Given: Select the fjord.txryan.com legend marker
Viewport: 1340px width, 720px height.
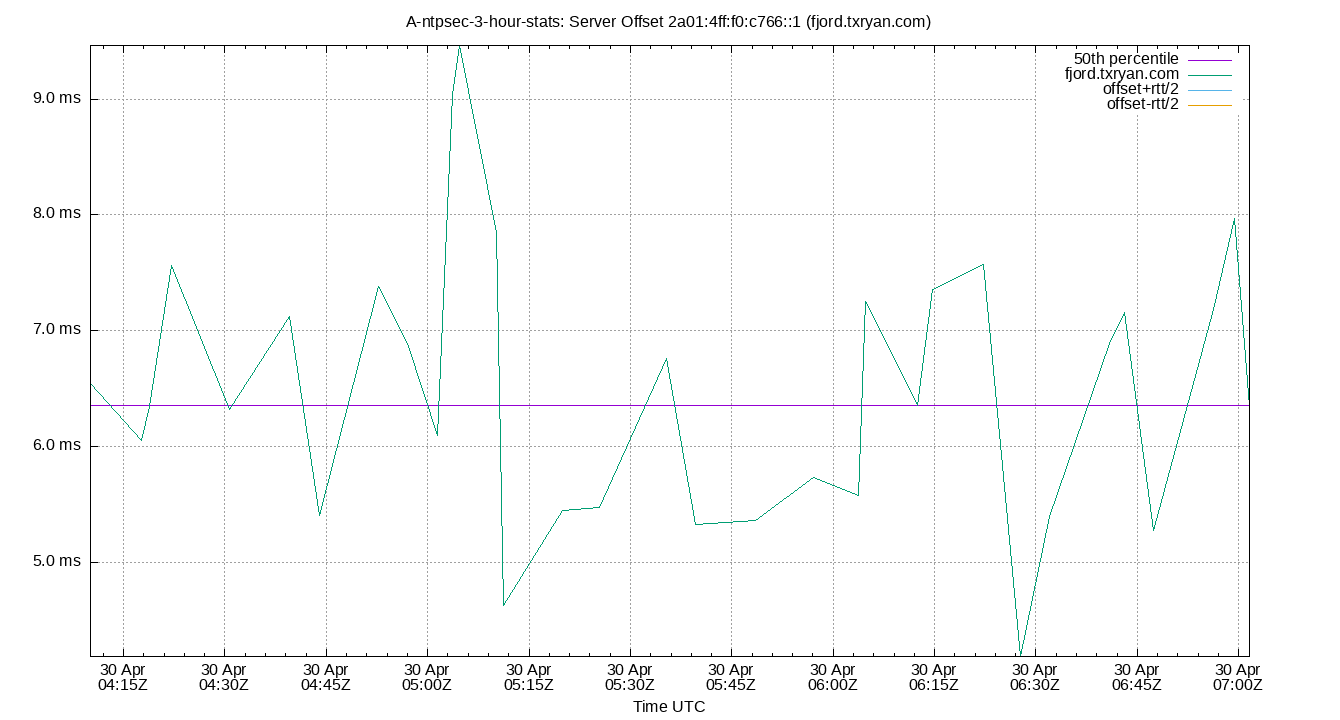Looking at the screenshot, I should coord(1210,73).
